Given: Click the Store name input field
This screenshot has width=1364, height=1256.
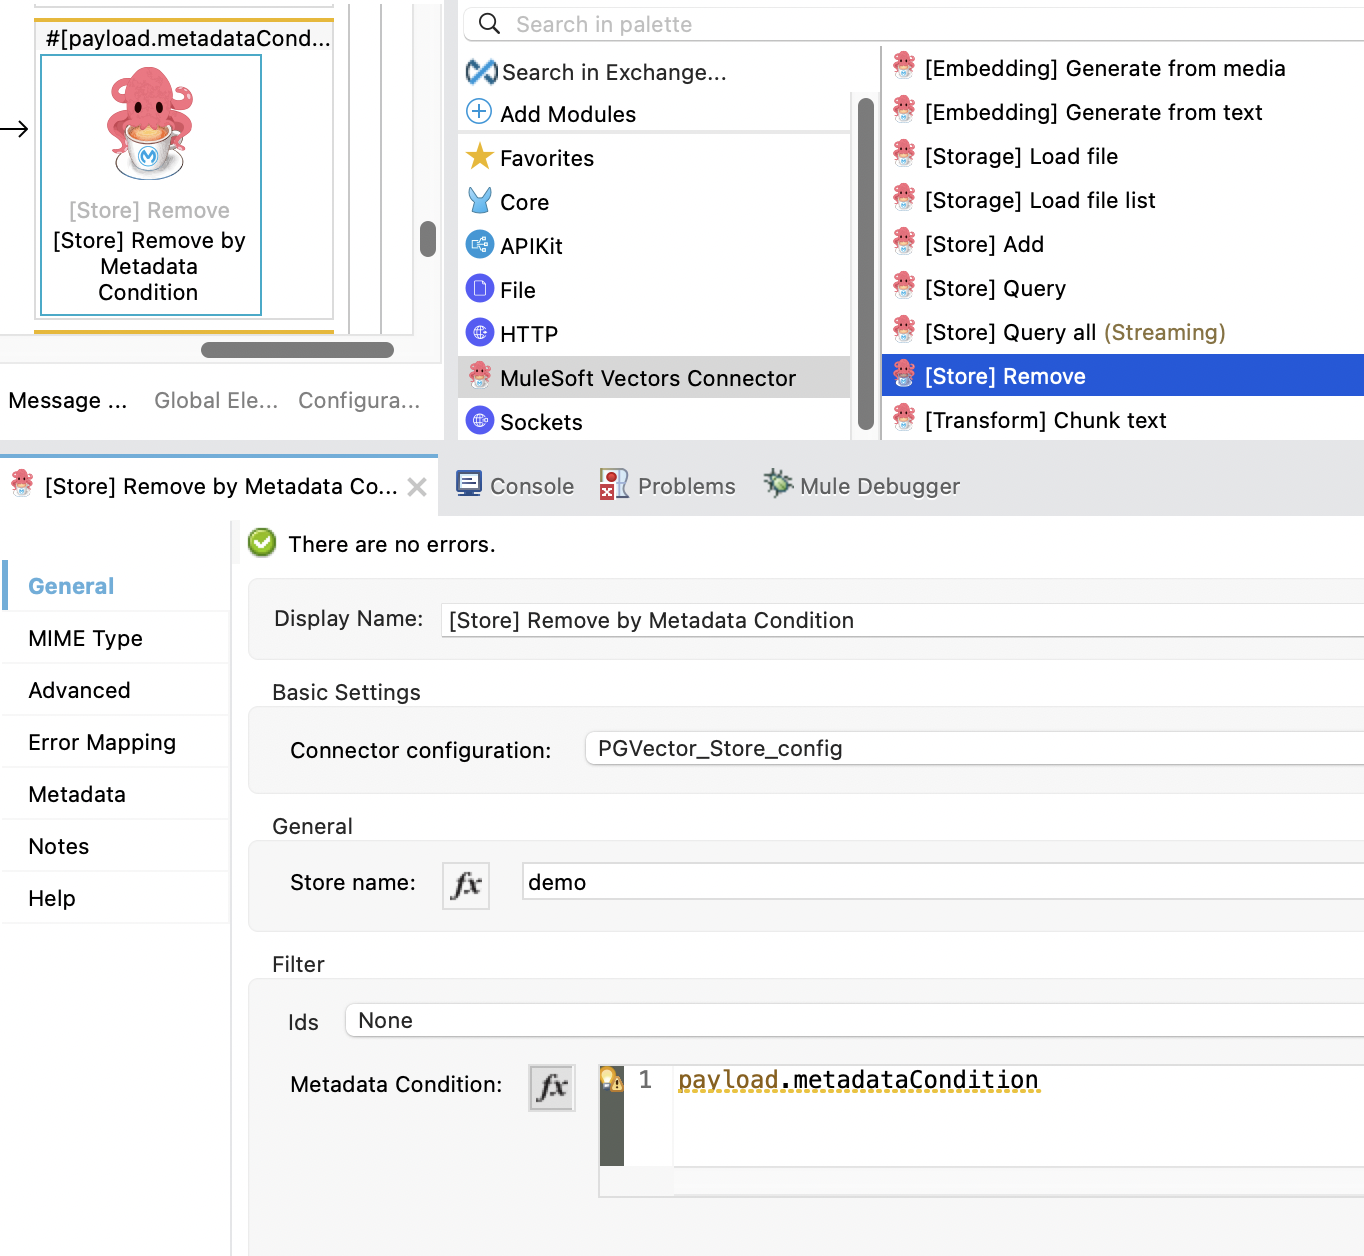Looking at the screenshot, I should point(942,882).
